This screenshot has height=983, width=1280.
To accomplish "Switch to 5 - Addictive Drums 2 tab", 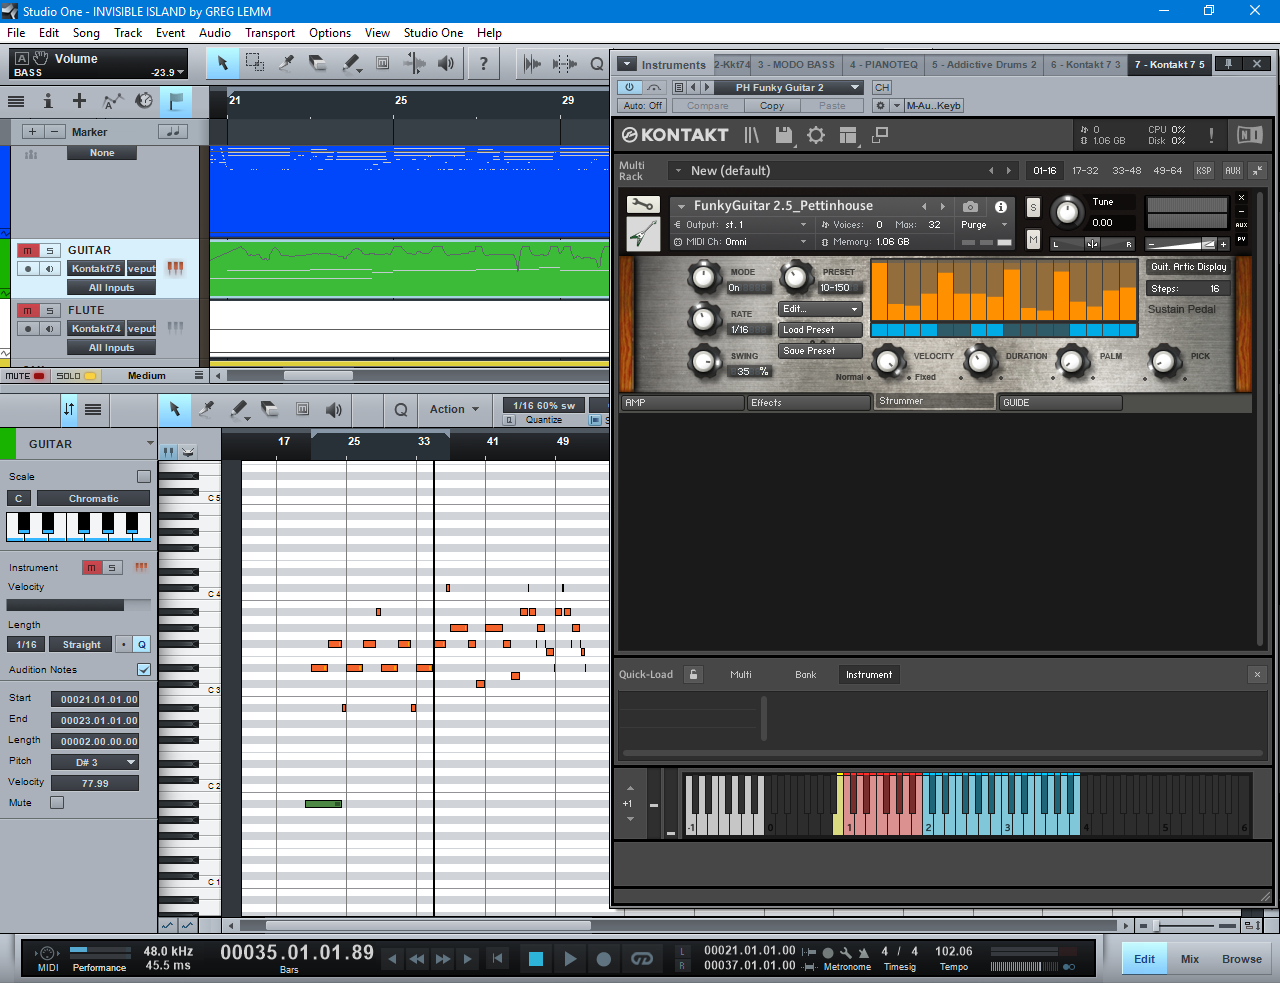I will click(984, 64).
